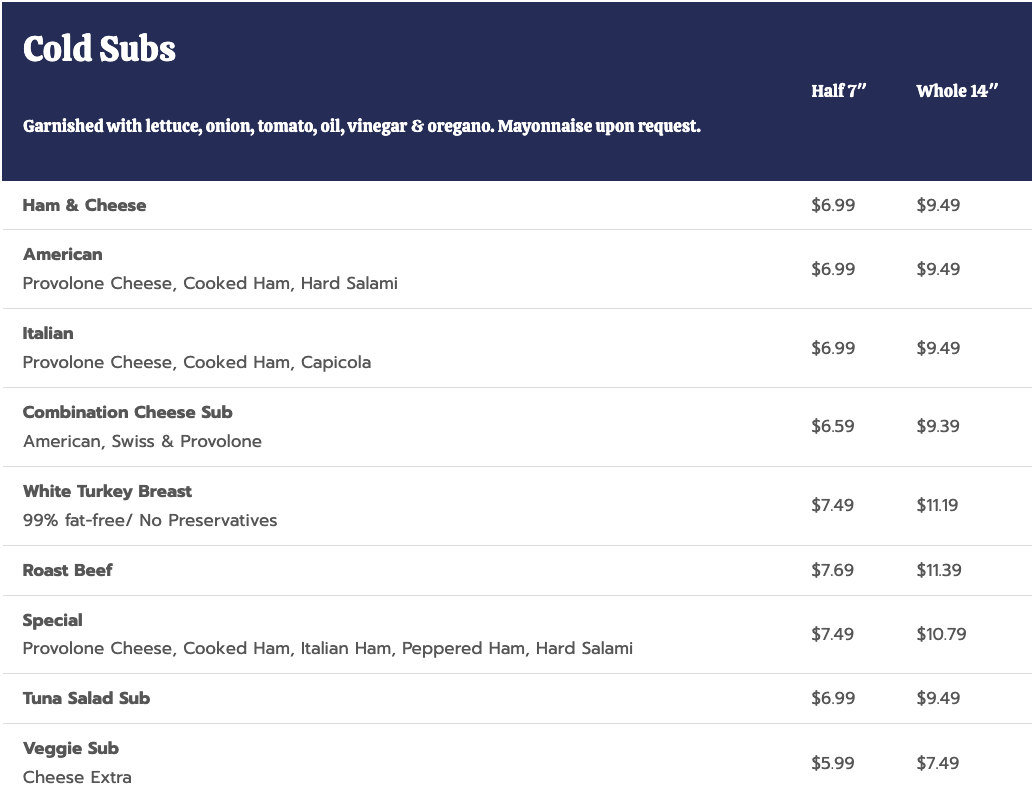This screenshot has width=1032, height=802.
Task: Click the Cold Subs heading
Action: pos(99,49)
